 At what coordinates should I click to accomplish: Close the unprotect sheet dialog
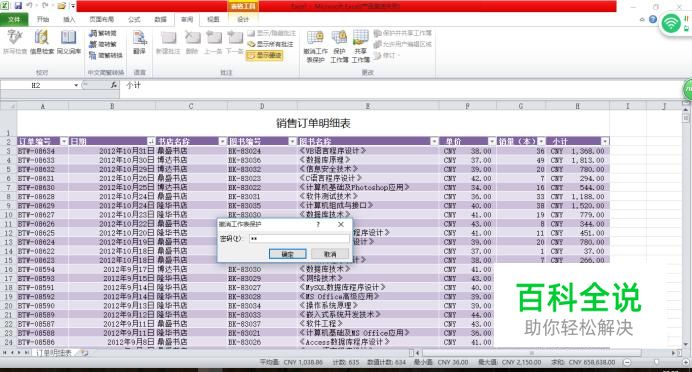coord(341,224)
